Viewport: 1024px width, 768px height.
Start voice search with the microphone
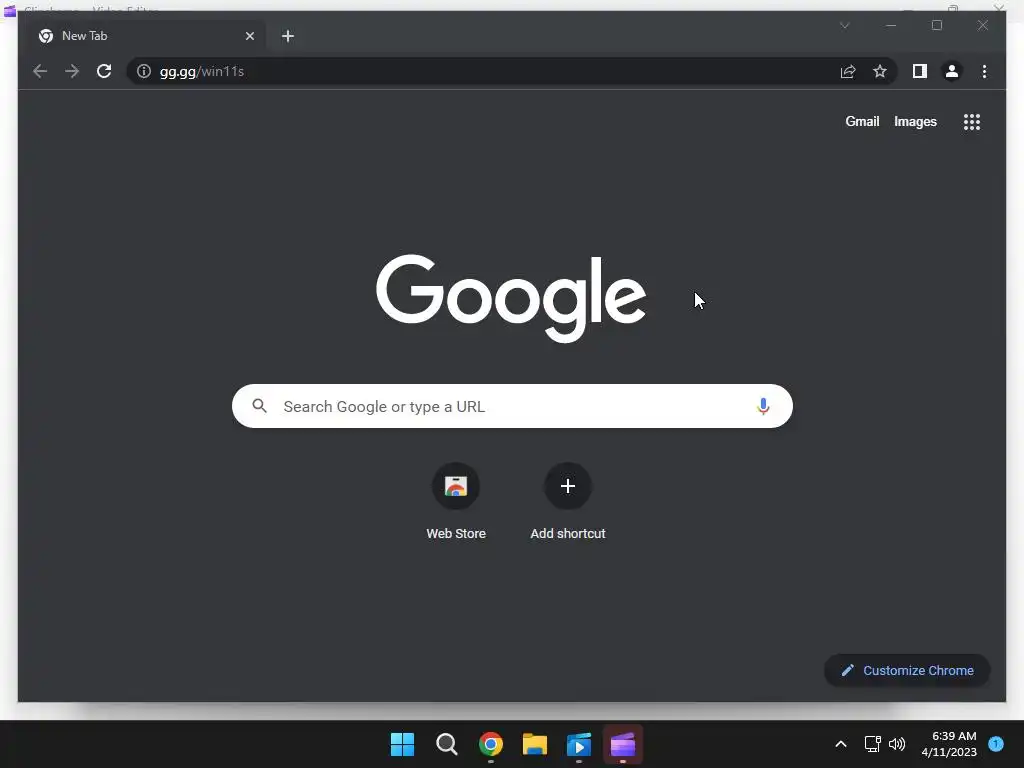[x=763, y=406]
